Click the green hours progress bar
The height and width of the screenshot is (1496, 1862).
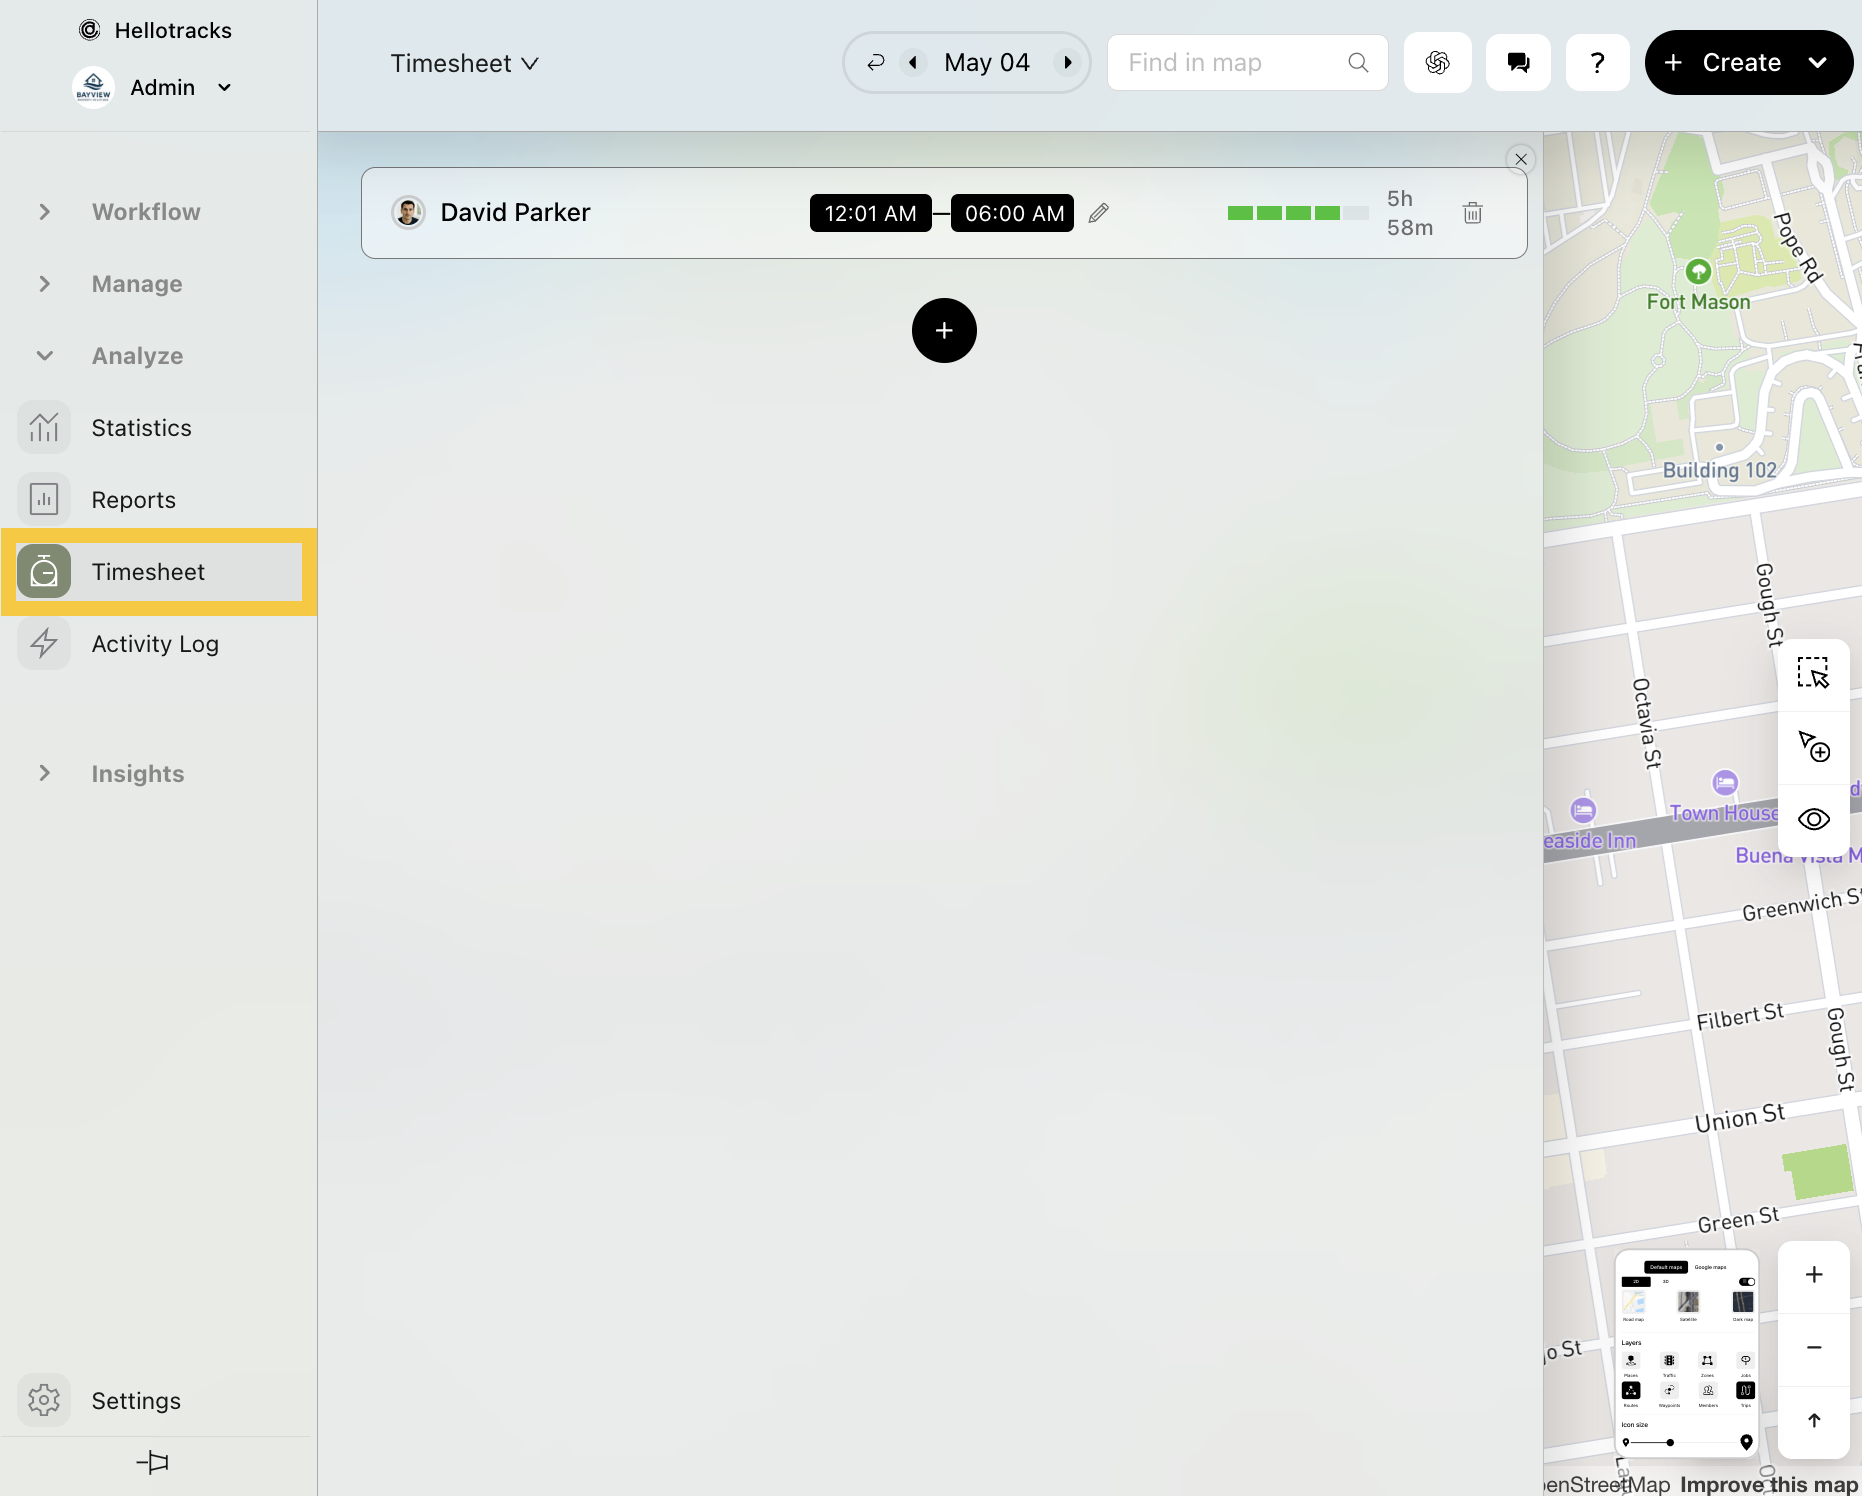[x=1298, y=213]
